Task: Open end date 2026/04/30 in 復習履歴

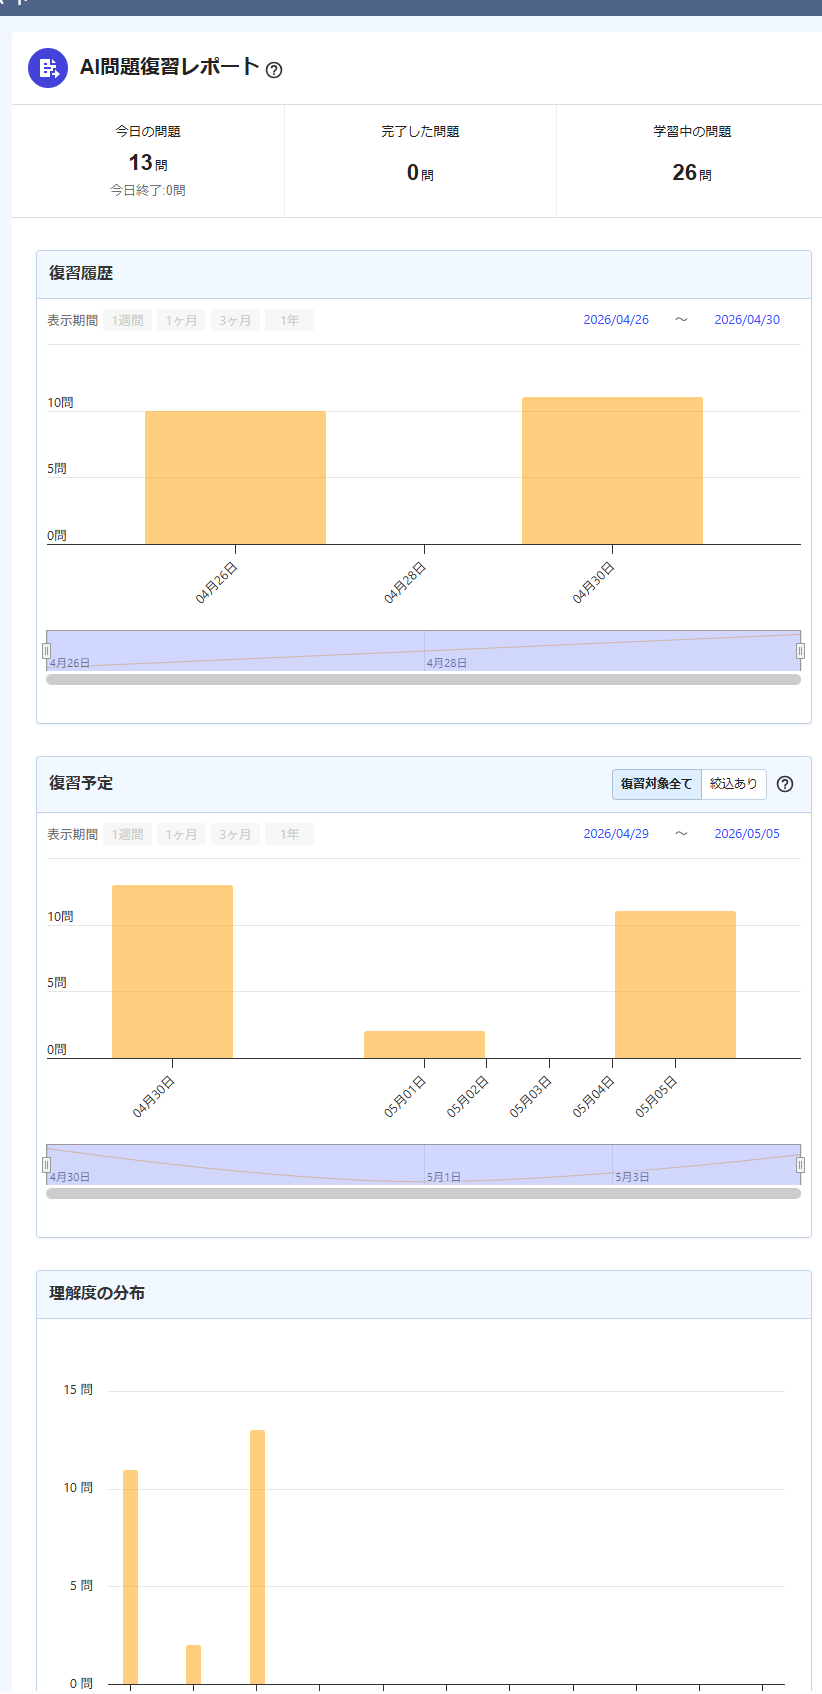Action: tap(747, 320)
